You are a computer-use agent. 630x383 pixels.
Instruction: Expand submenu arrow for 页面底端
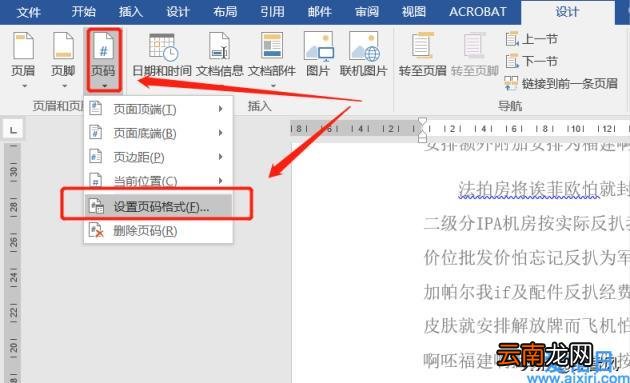(x=221, y=133)
